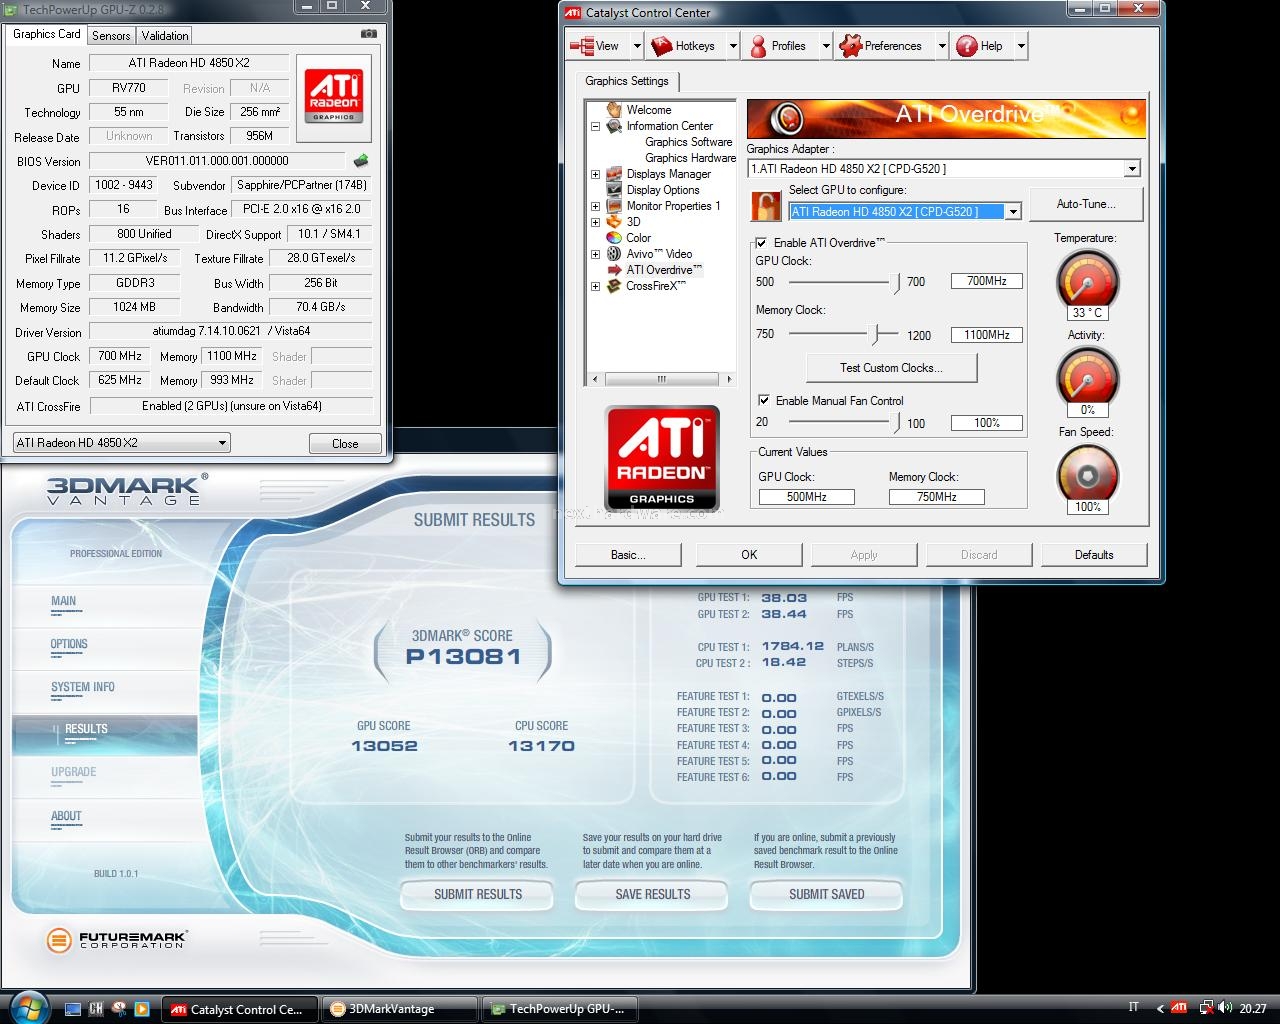Screen dimensions: 1280x1024
Task: Click the Information Center magnifier icon
Action: [x=614, y=126]
